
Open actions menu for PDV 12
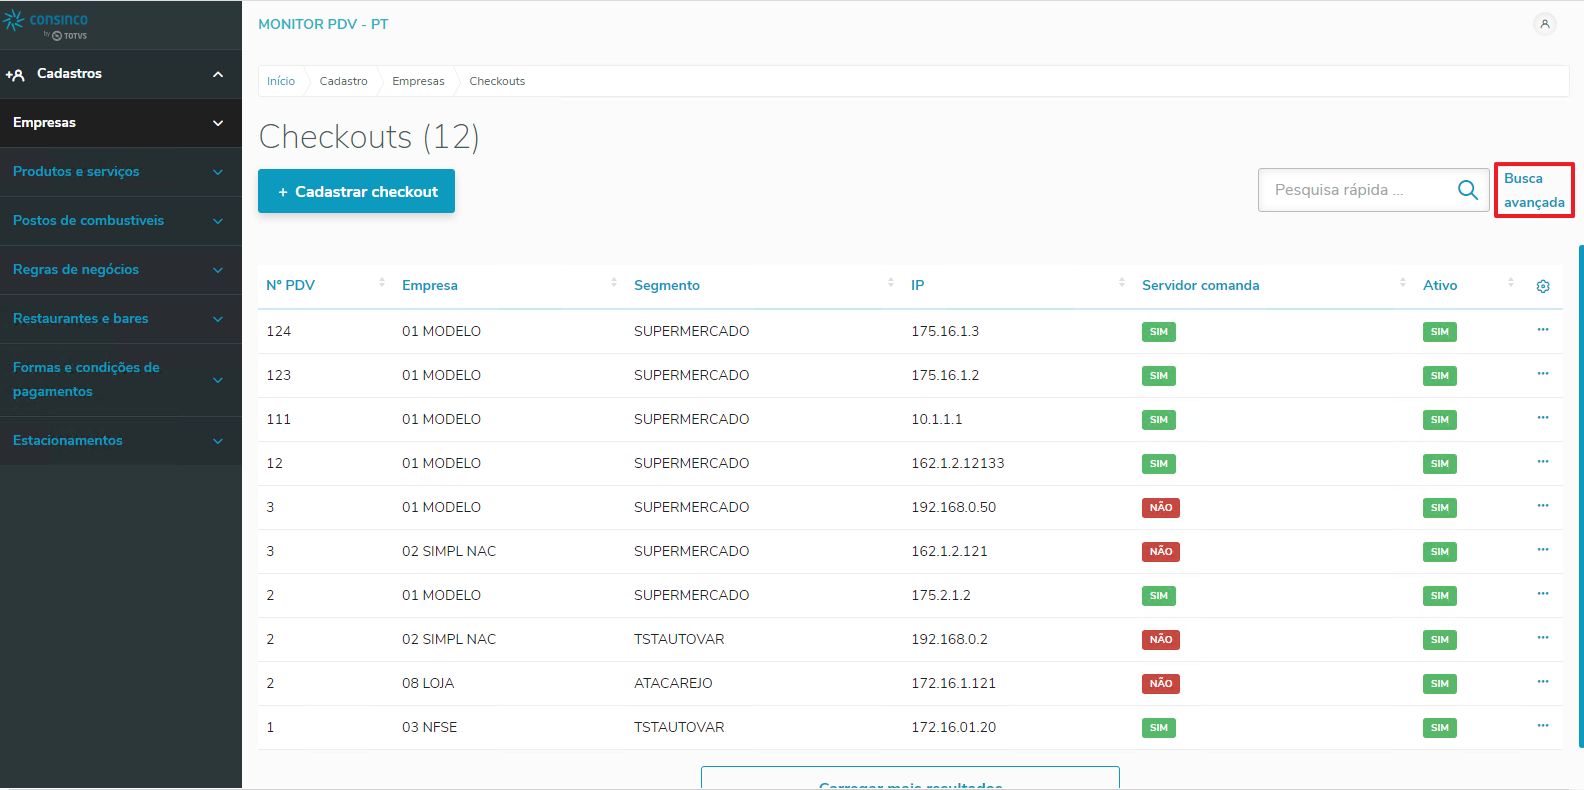1543,462
